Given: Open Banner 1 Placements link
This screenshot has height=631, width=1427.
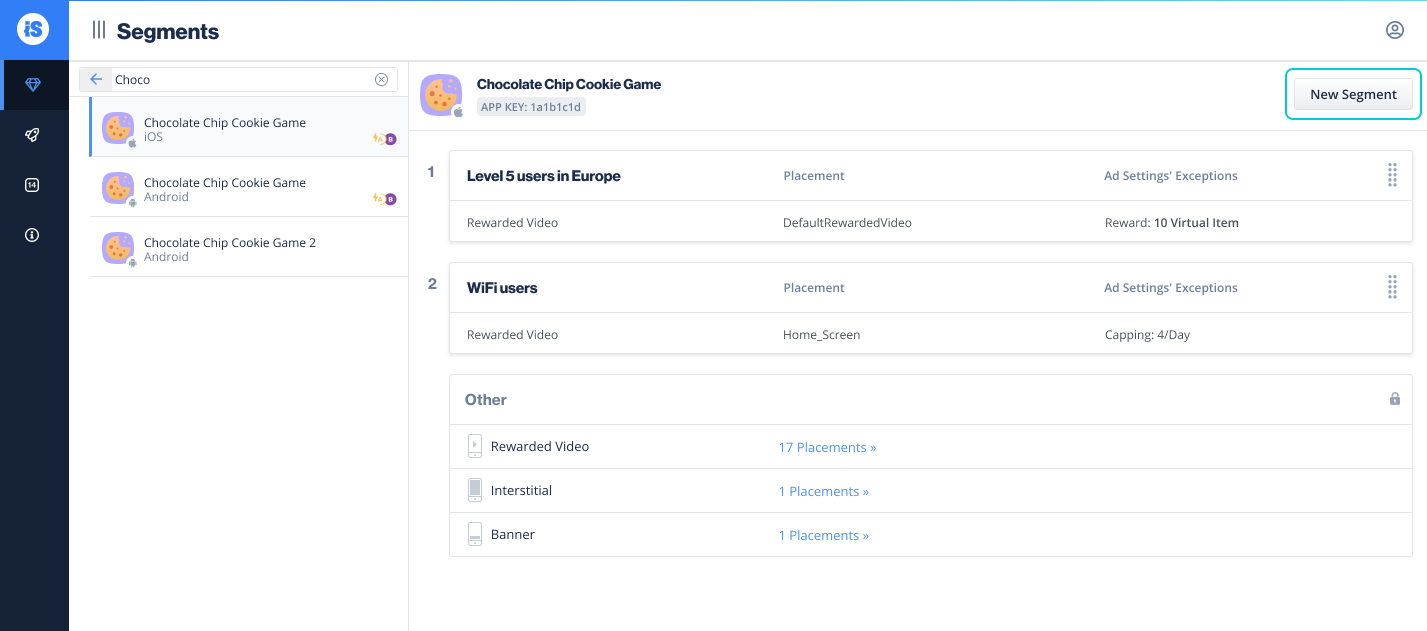Looking at the screenshot, I should coord(823,535).
